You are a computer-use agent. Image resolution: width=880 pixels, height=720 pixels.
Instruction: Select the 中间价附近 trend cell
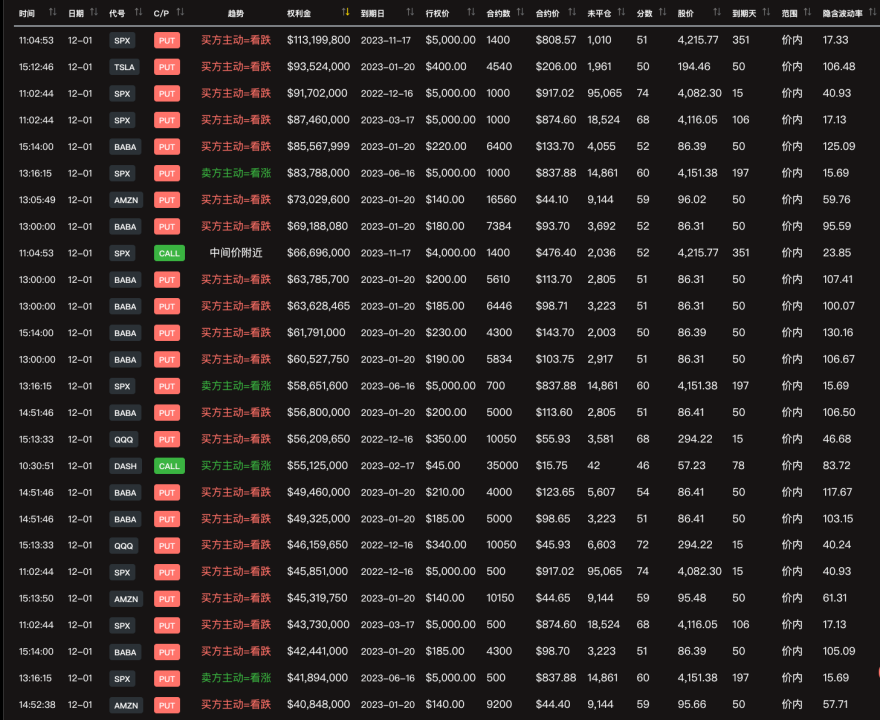236,253
